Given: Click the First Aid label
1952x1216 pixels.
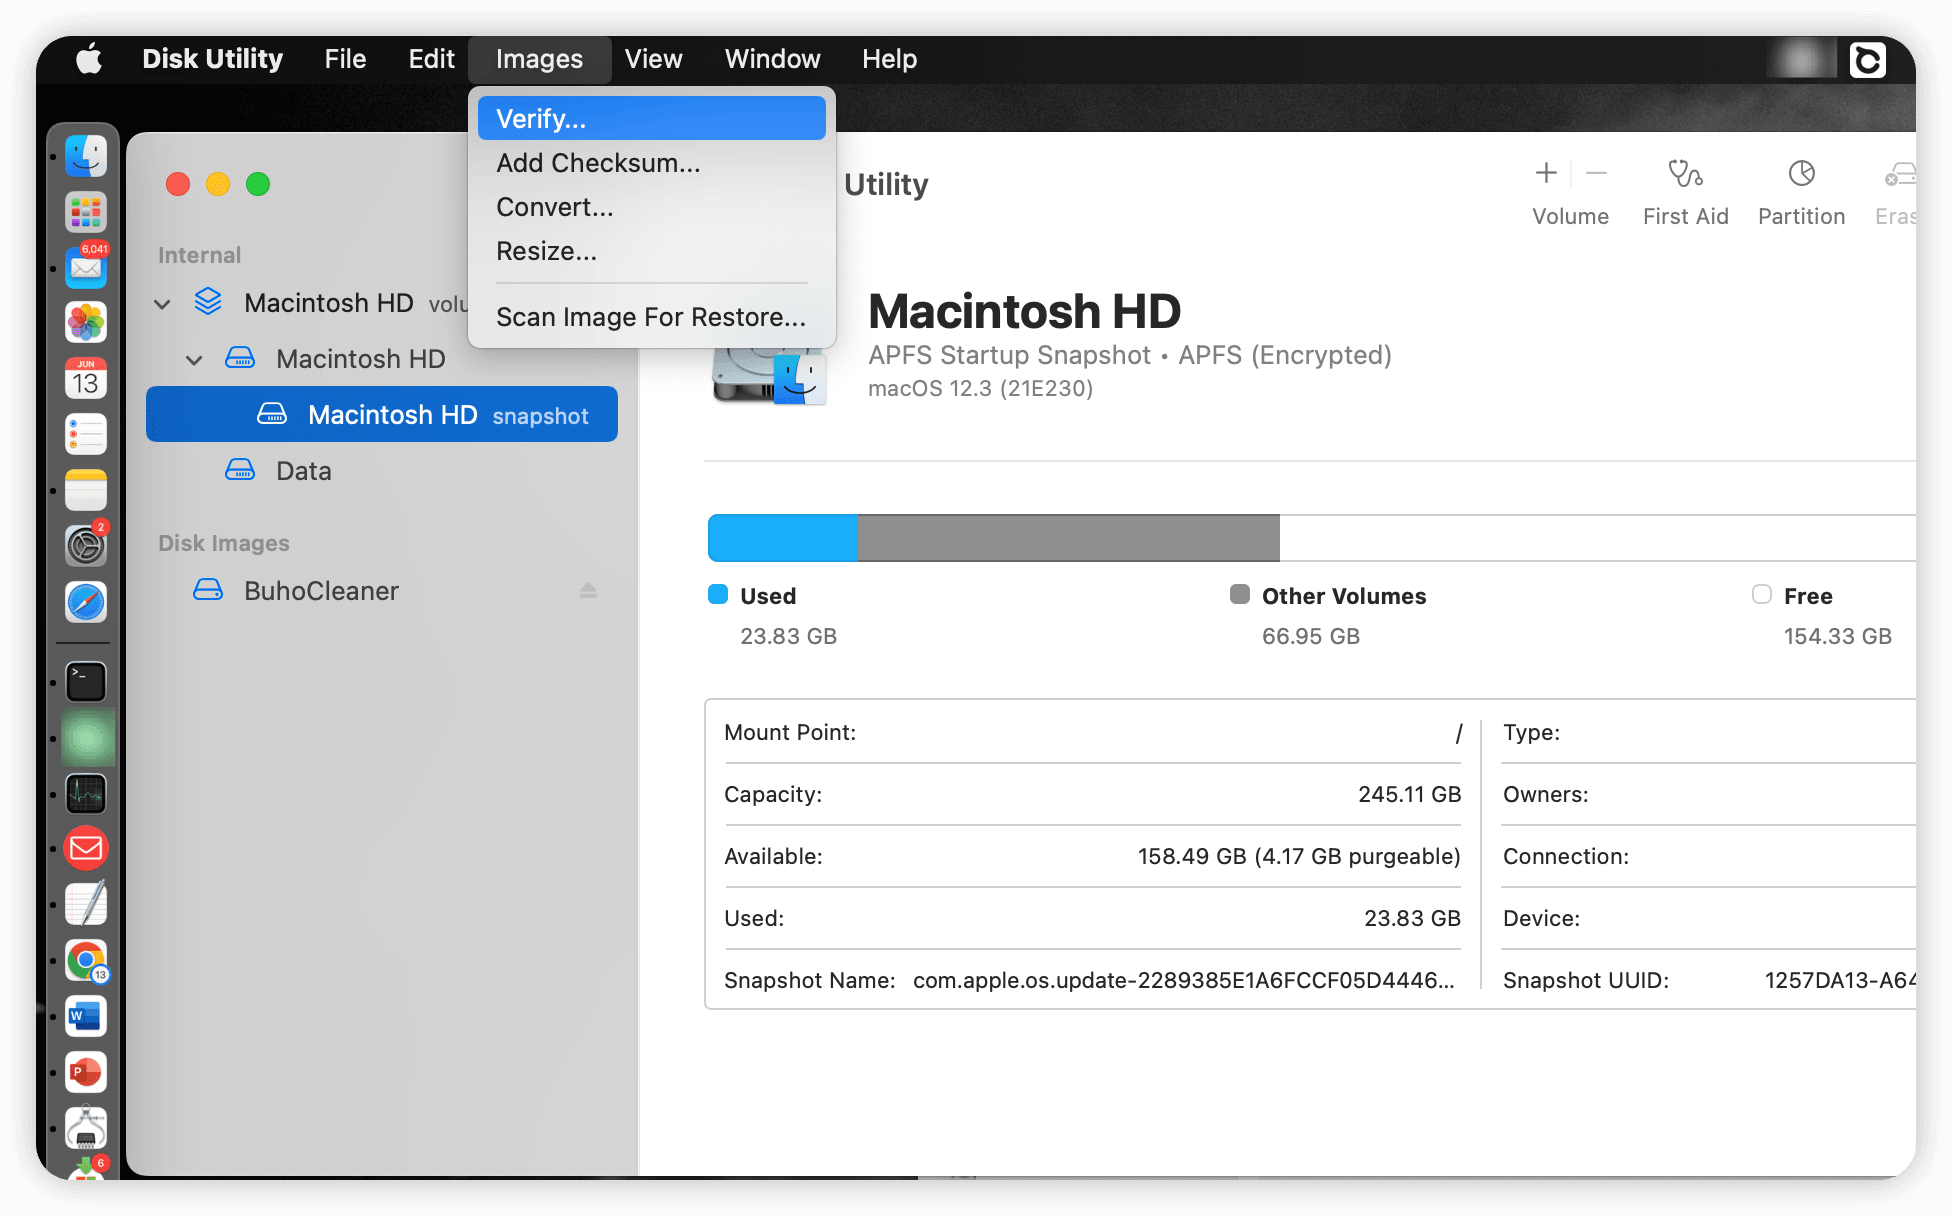Looking at the screenshot, I should 1685,217.
